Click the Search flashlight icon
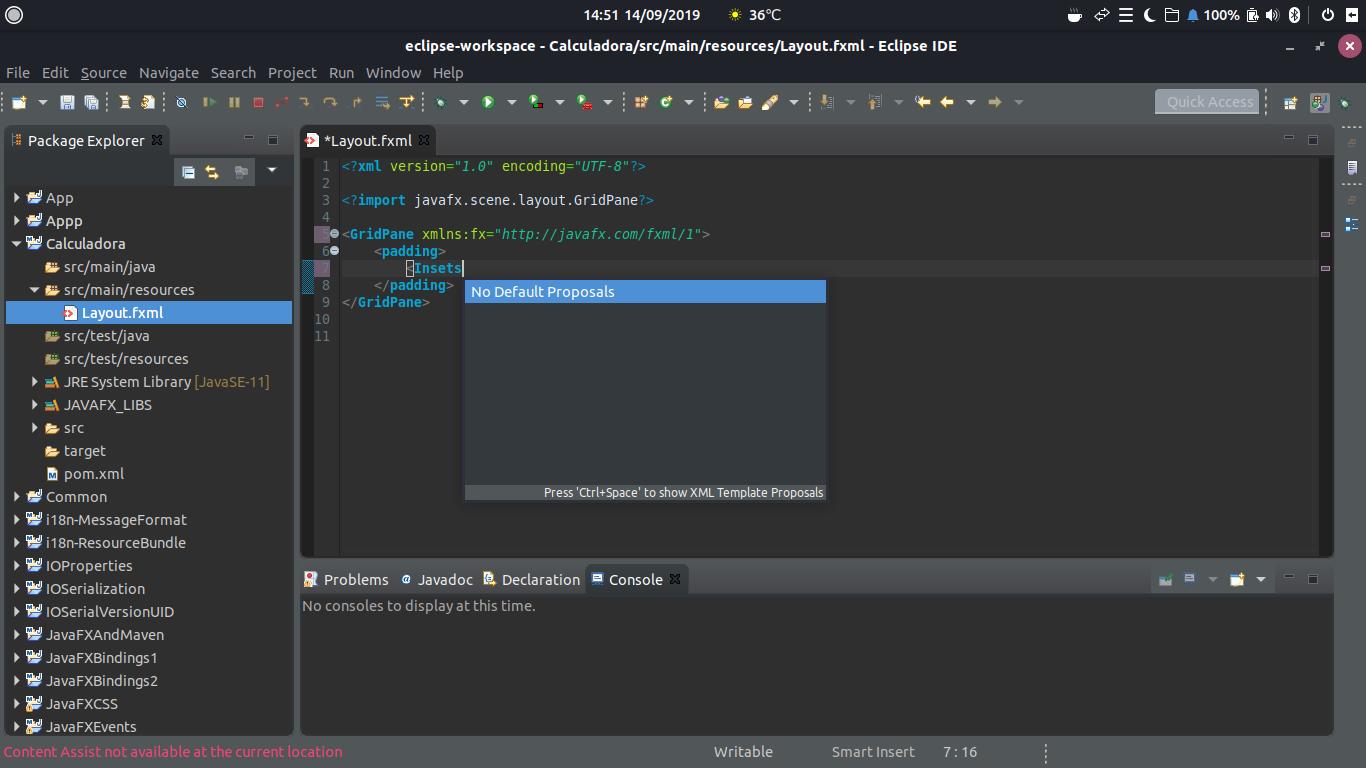 coord(770,102)
